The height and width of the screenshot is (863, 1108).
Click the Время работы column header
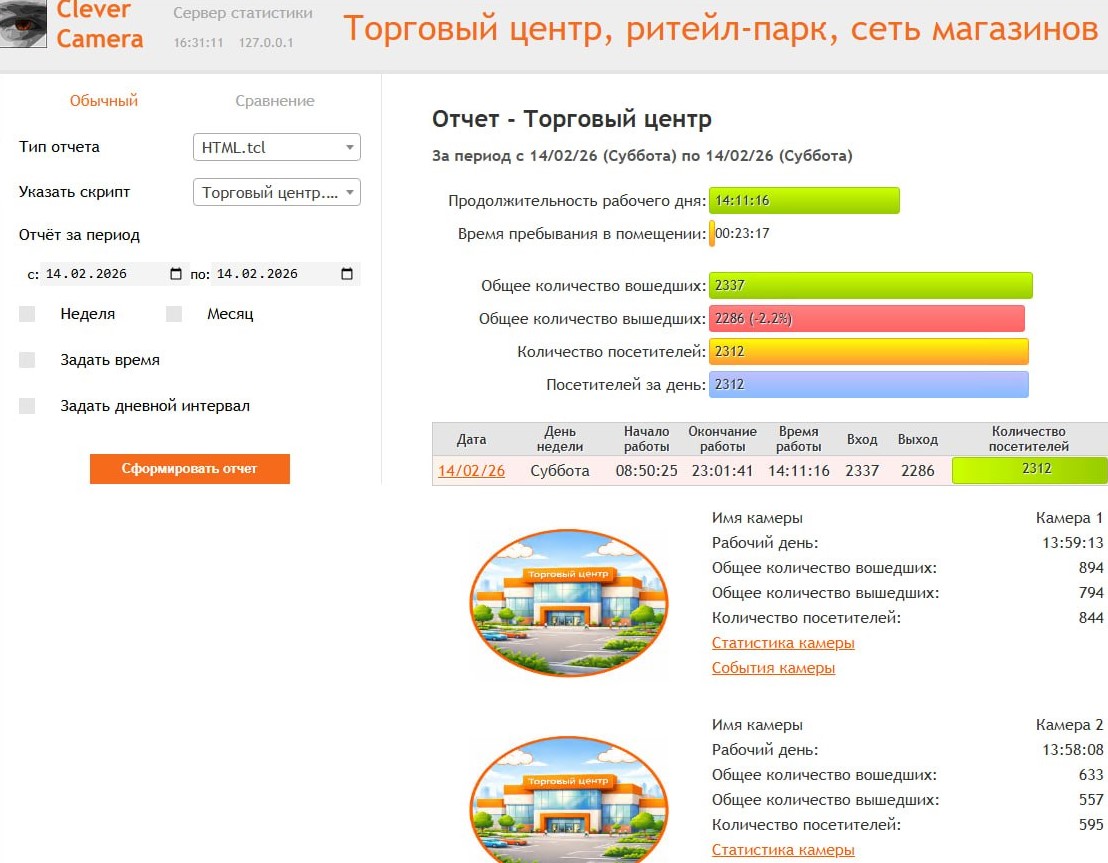pos(798,439)
